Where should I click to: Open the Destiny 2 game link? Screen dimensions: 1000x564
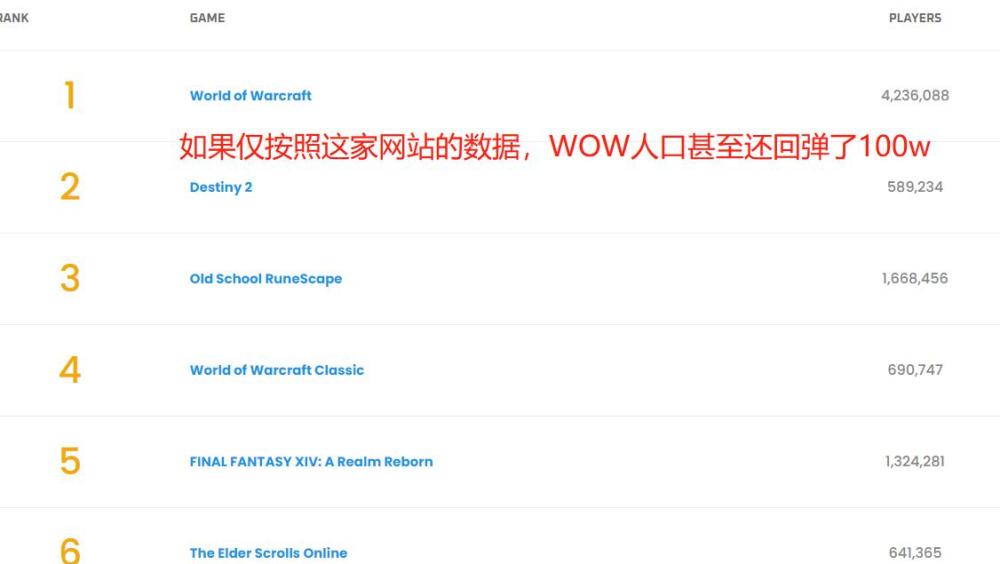[x=221, y=187]
